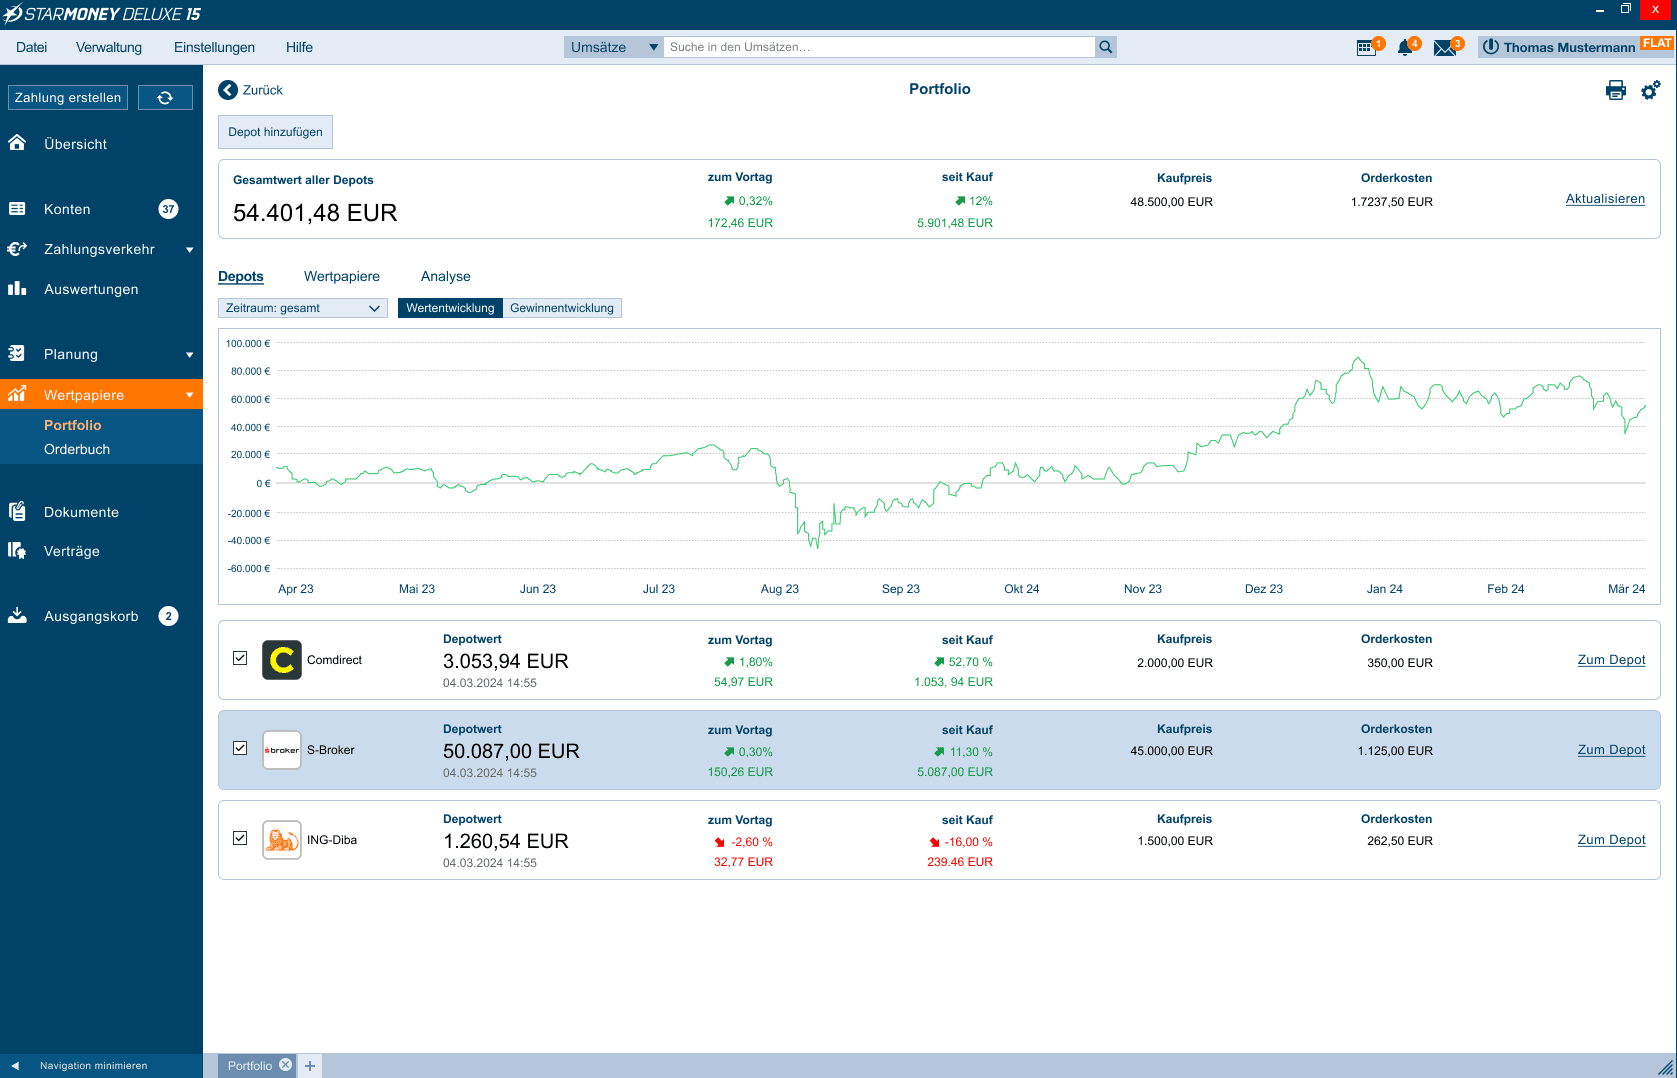This screenshot has height=1078, width=1677.
Task: Open the calendar icon with badge 1
Action: click(x=1367, y=47)
